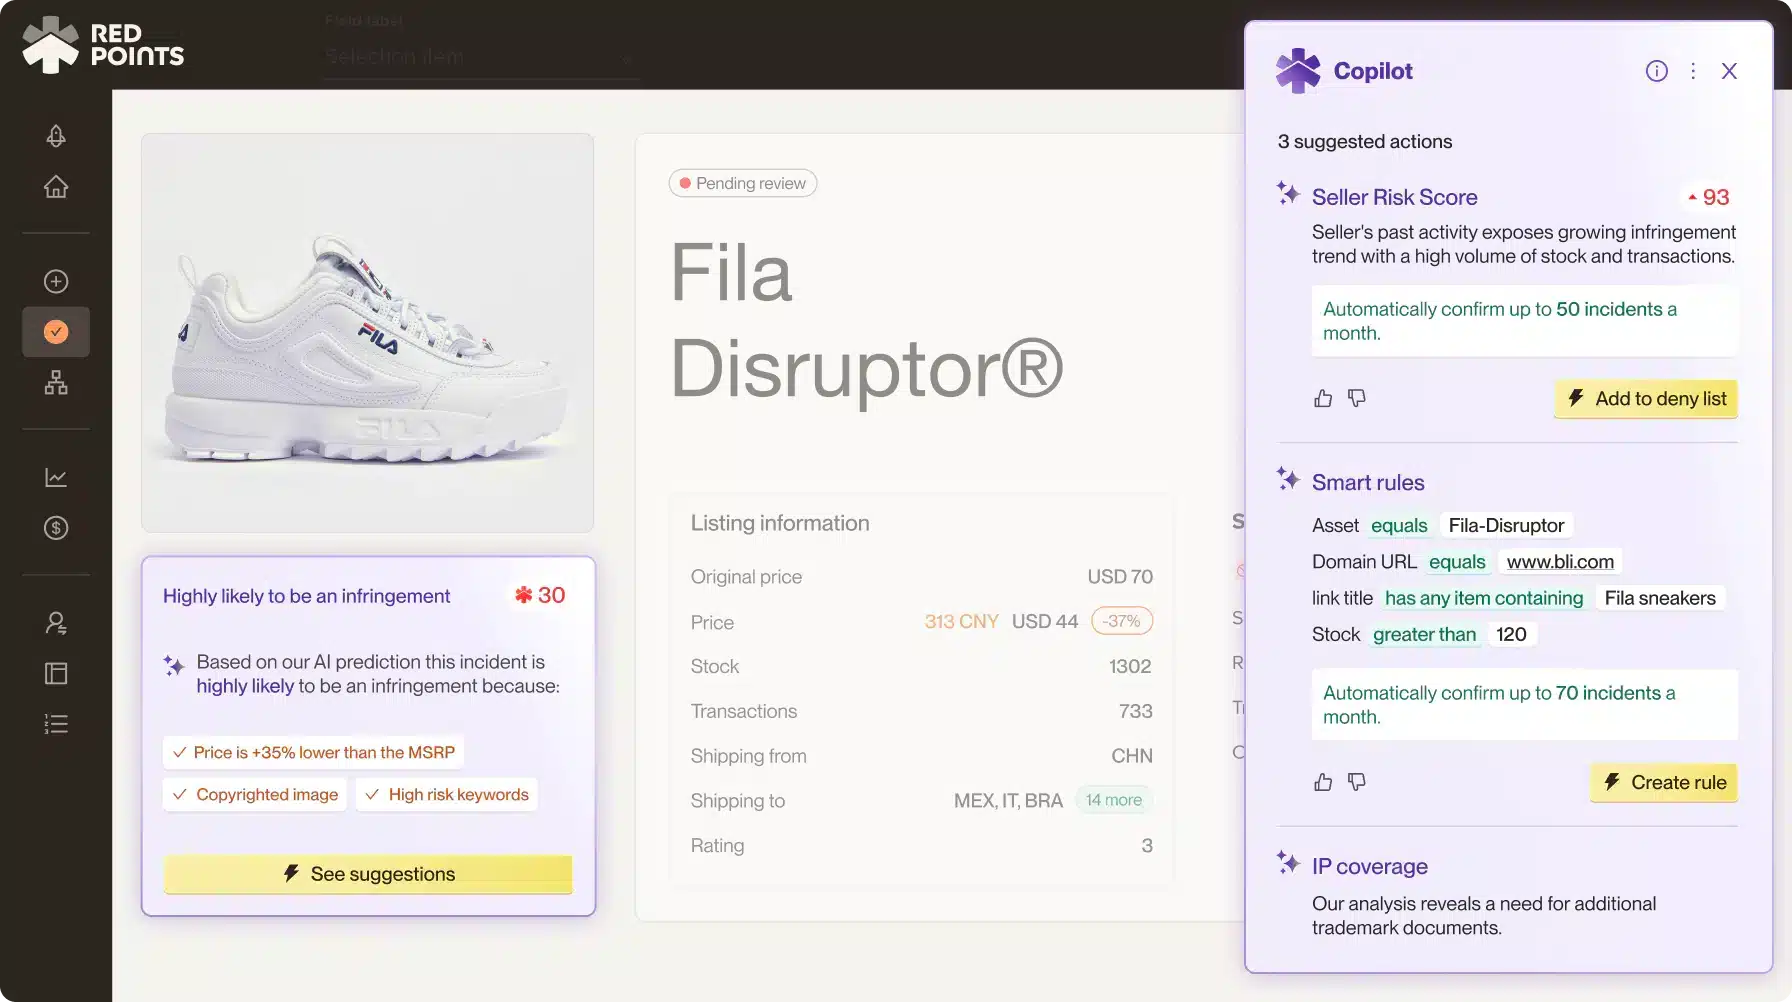The height and width of the screenshot is (1002, 1792).
Task: Select the orange checkmark validation icon
Action: click(x=56, y=332)
